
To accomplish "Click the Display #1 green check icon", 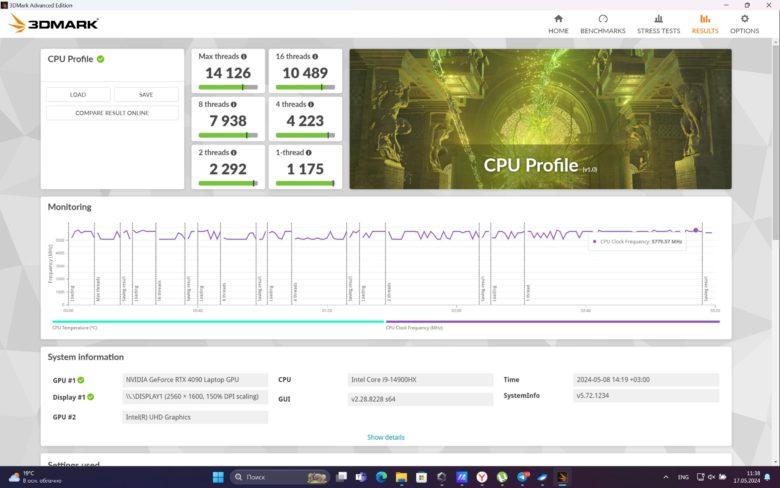I will point(91,397).
